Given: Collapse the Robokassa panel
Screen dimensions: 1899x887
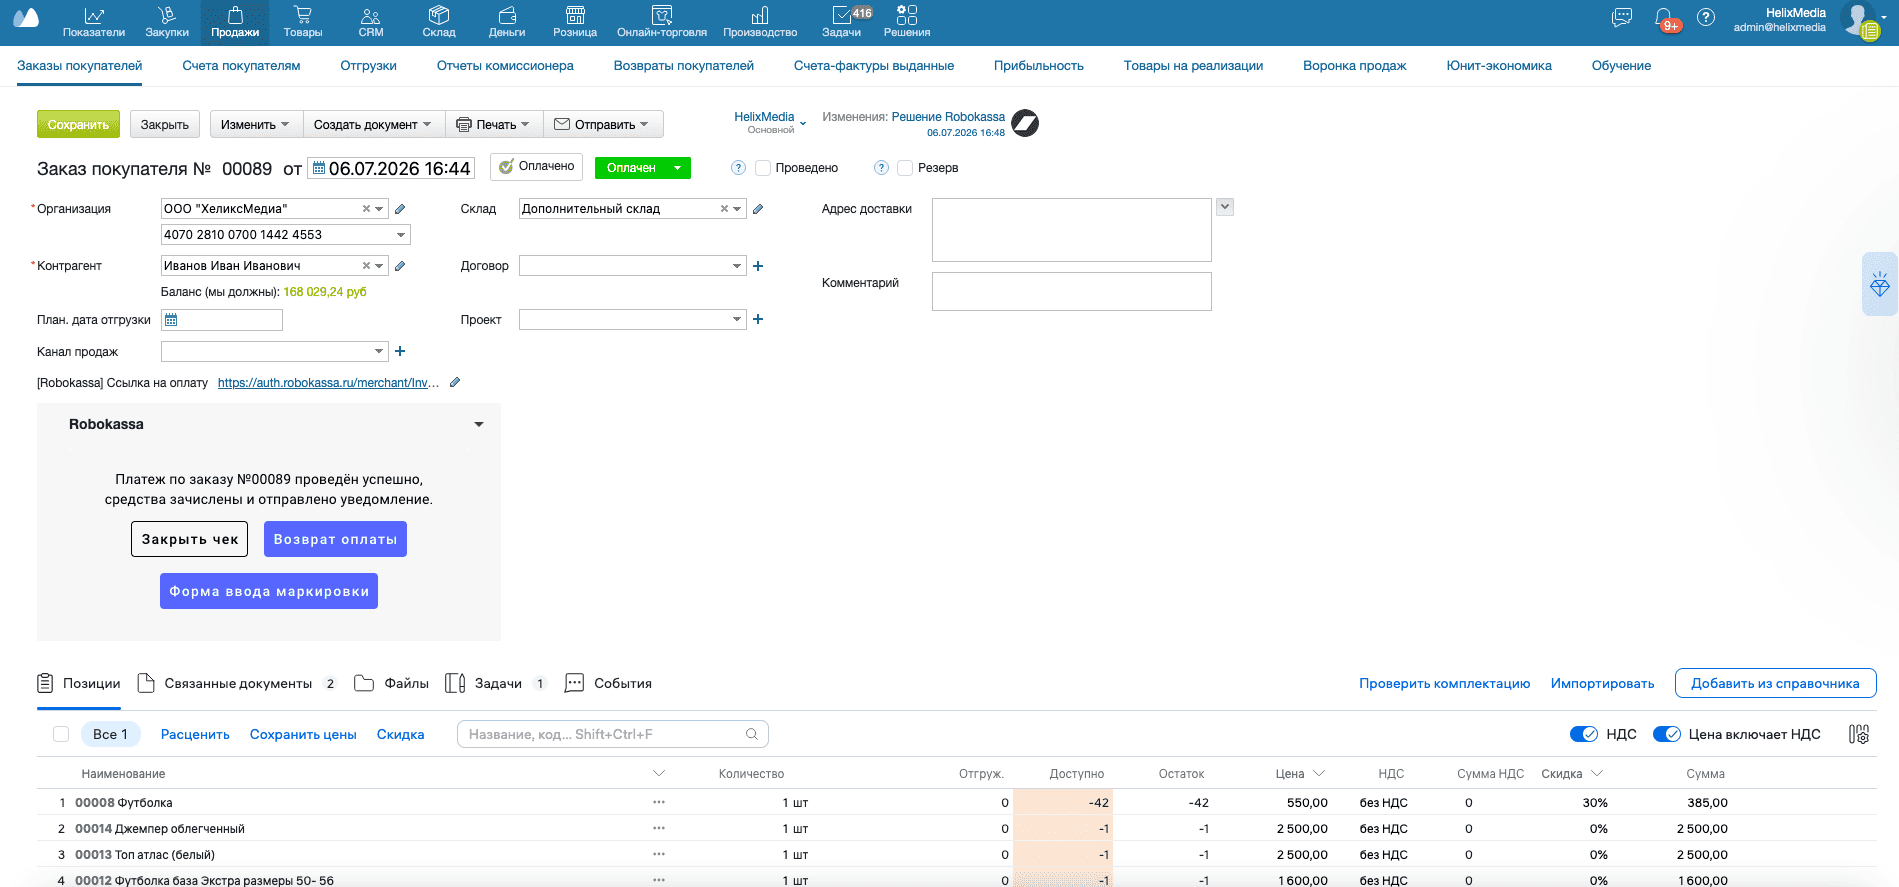Looking at the screenshot, I should tap(479, 425).
